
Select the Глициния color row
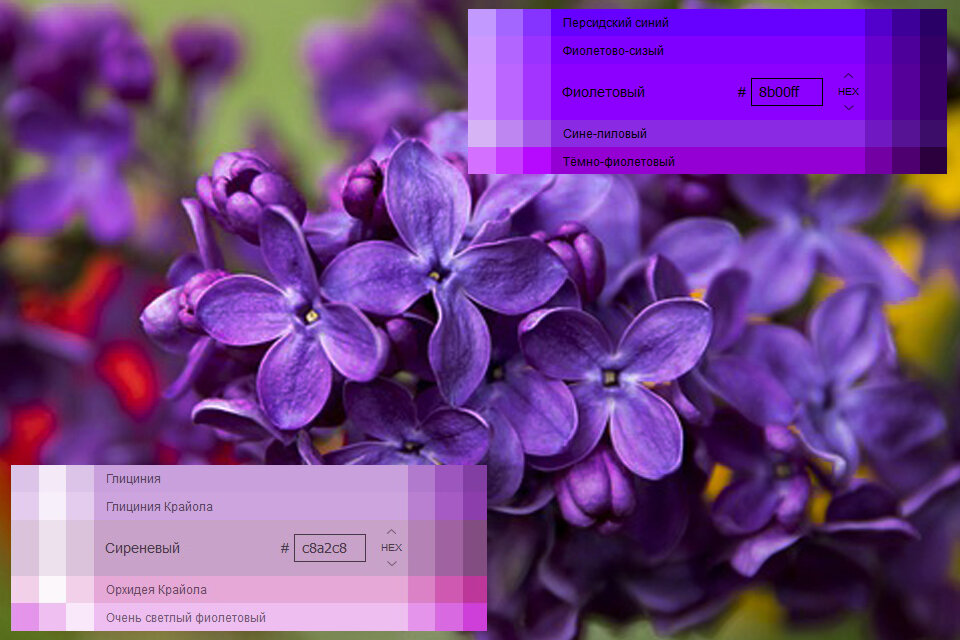pos(251,479)
